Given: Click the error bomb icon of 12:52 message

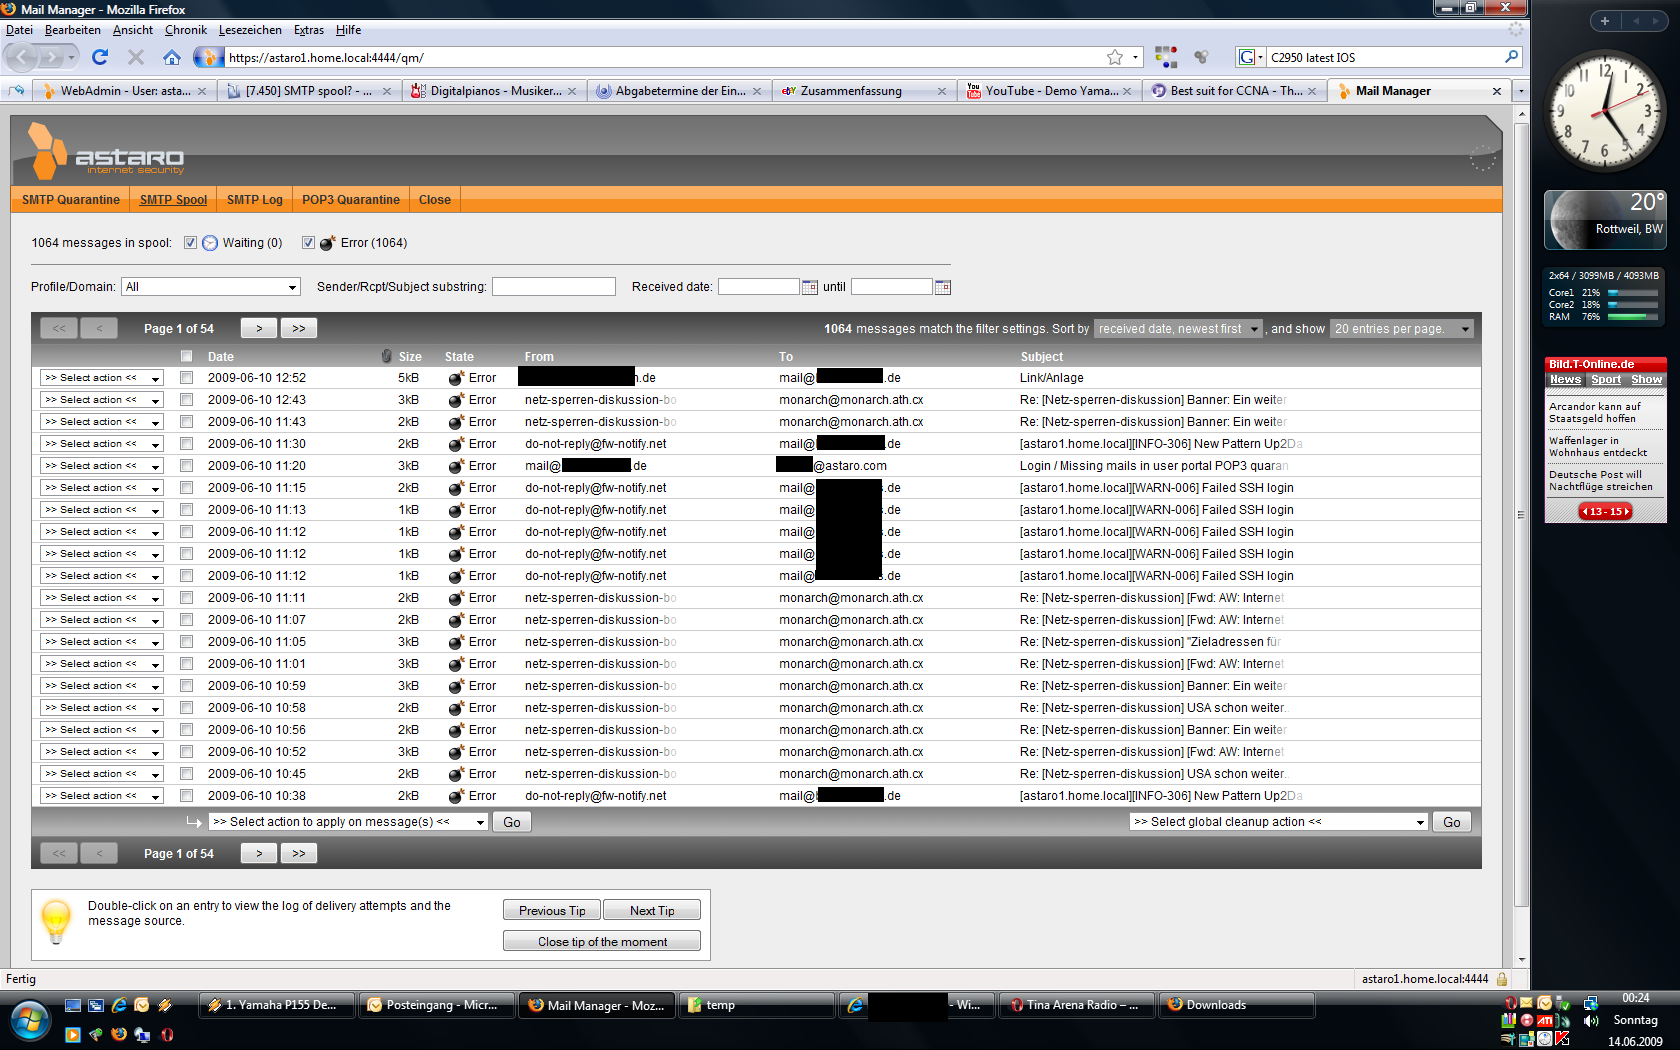Looking at the screenshot, I should pos(456,378).
